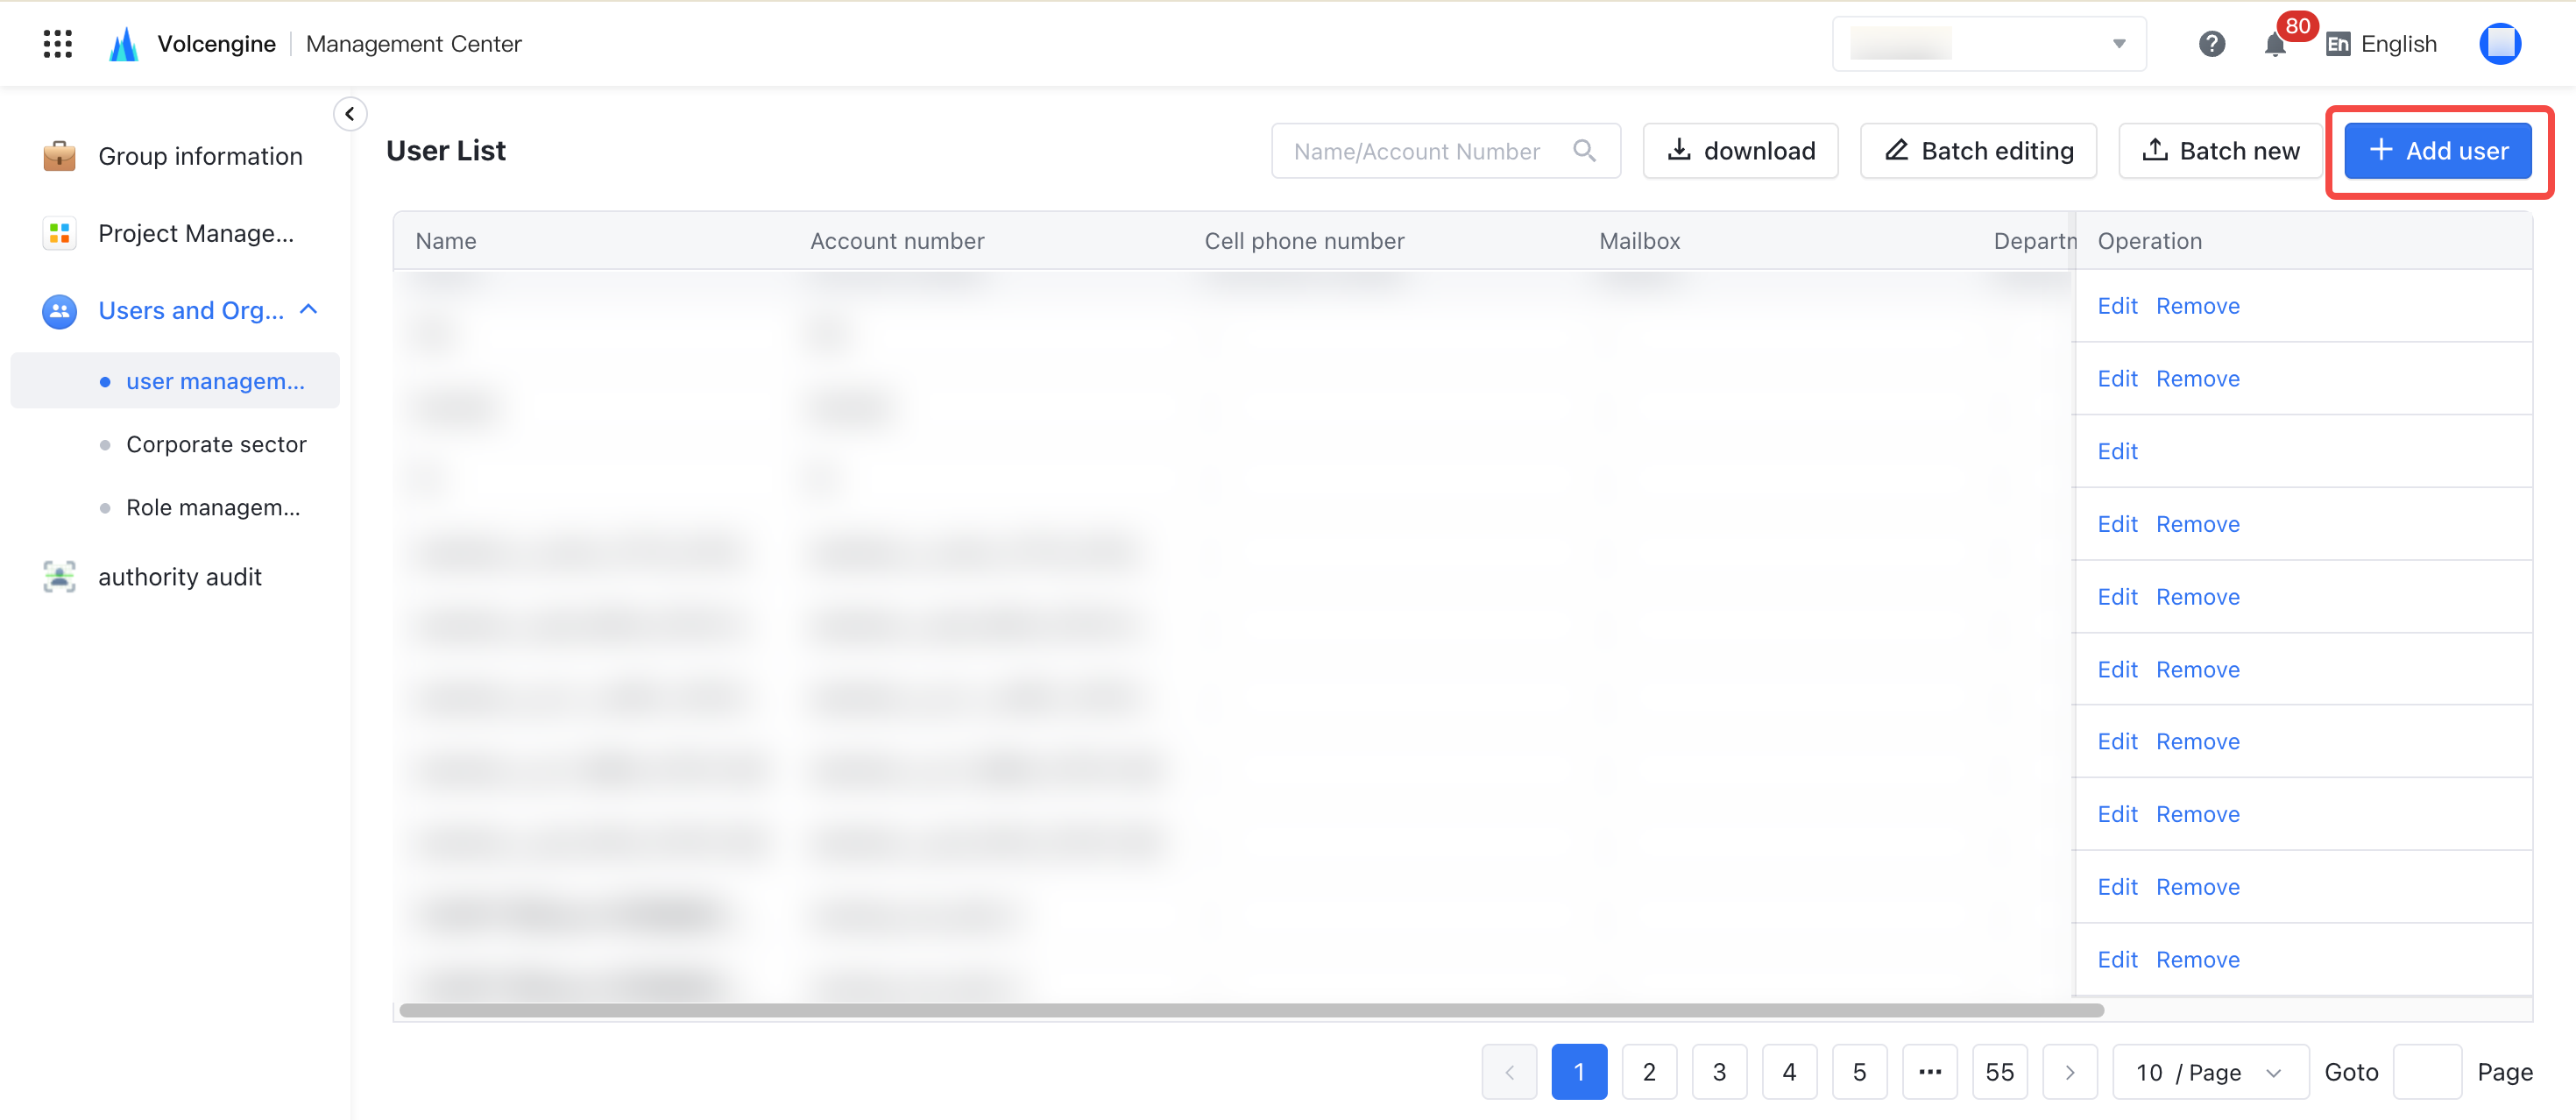Click the download button
The height and width of the screenshot is (1120, 2576).
pos(1740,151)
